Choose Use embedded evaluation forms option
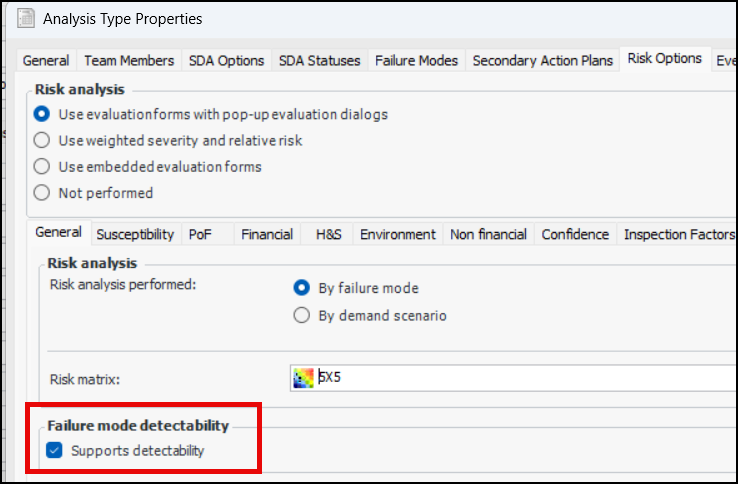The image size is (738, 484). [42, 167]
